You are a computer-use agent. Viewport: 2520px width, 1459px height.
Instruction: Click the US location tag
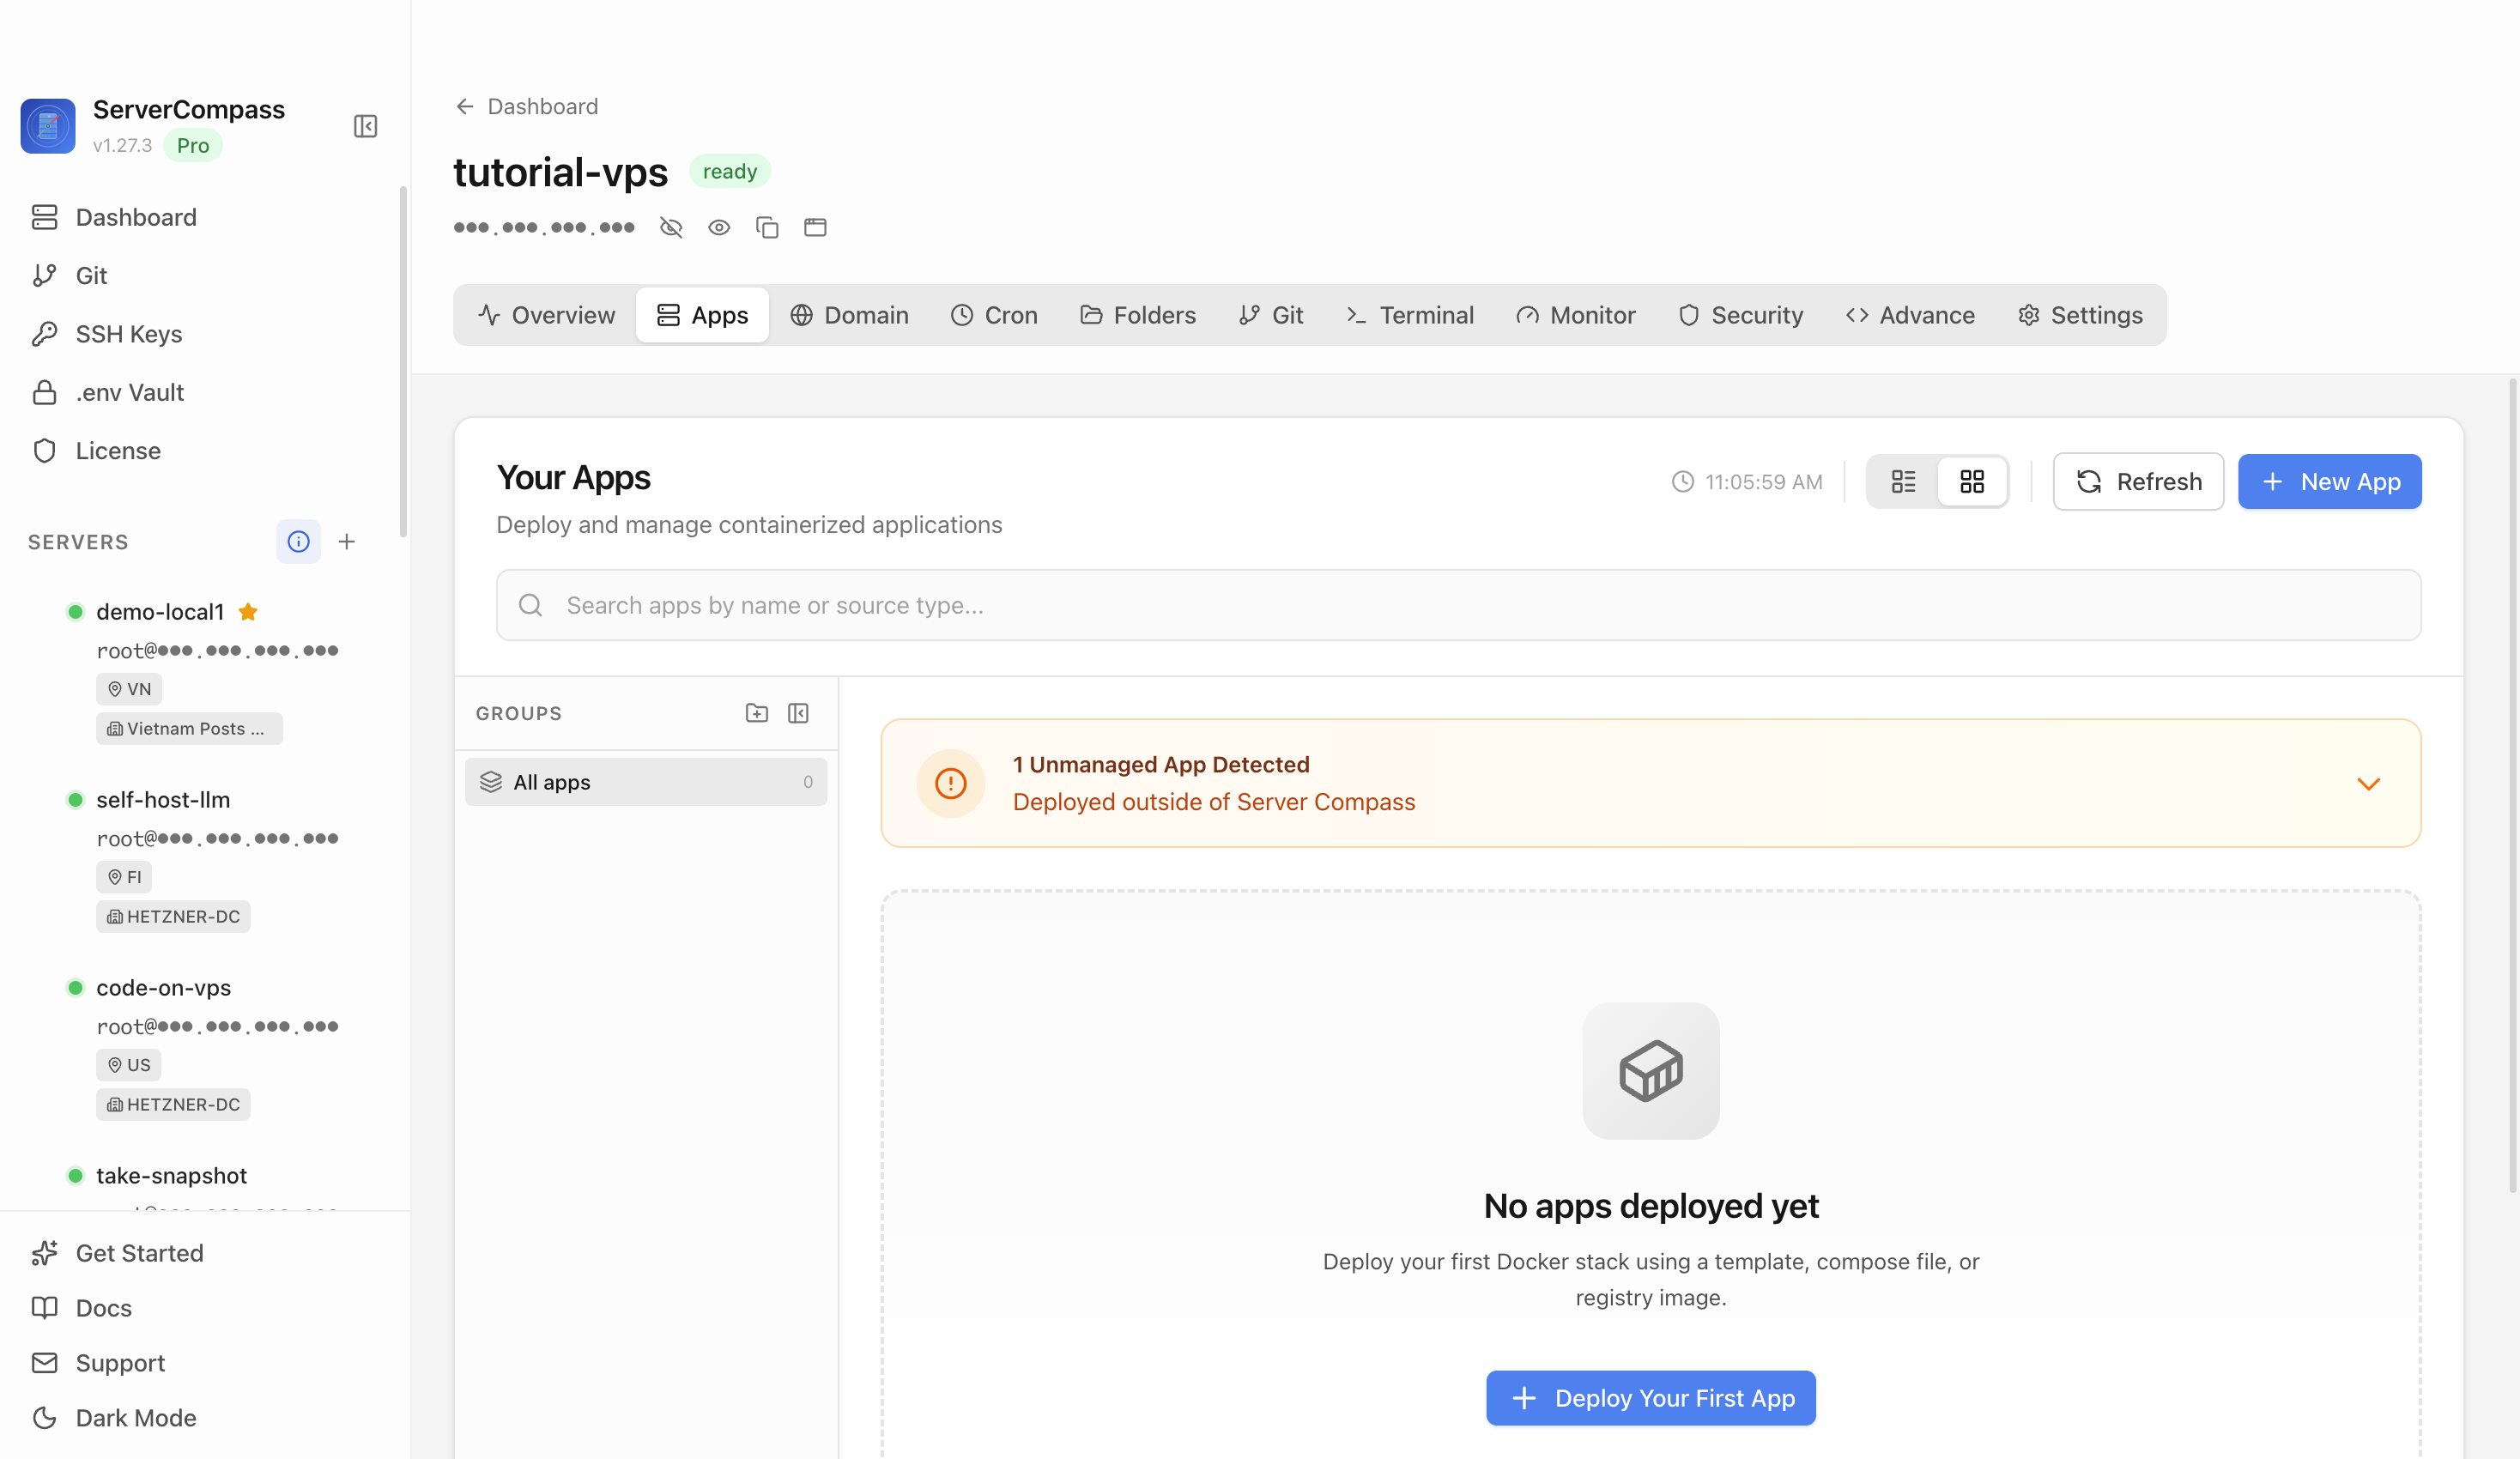(x=128, y=1065)
